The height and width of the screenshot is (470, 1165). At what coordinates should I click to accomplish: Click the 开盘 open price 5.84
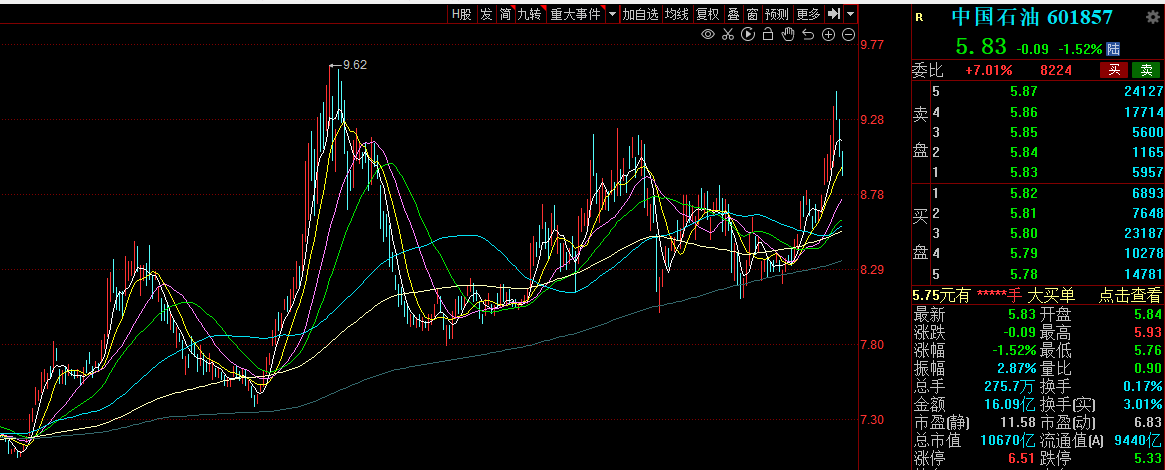click(x=1149, y=313)
